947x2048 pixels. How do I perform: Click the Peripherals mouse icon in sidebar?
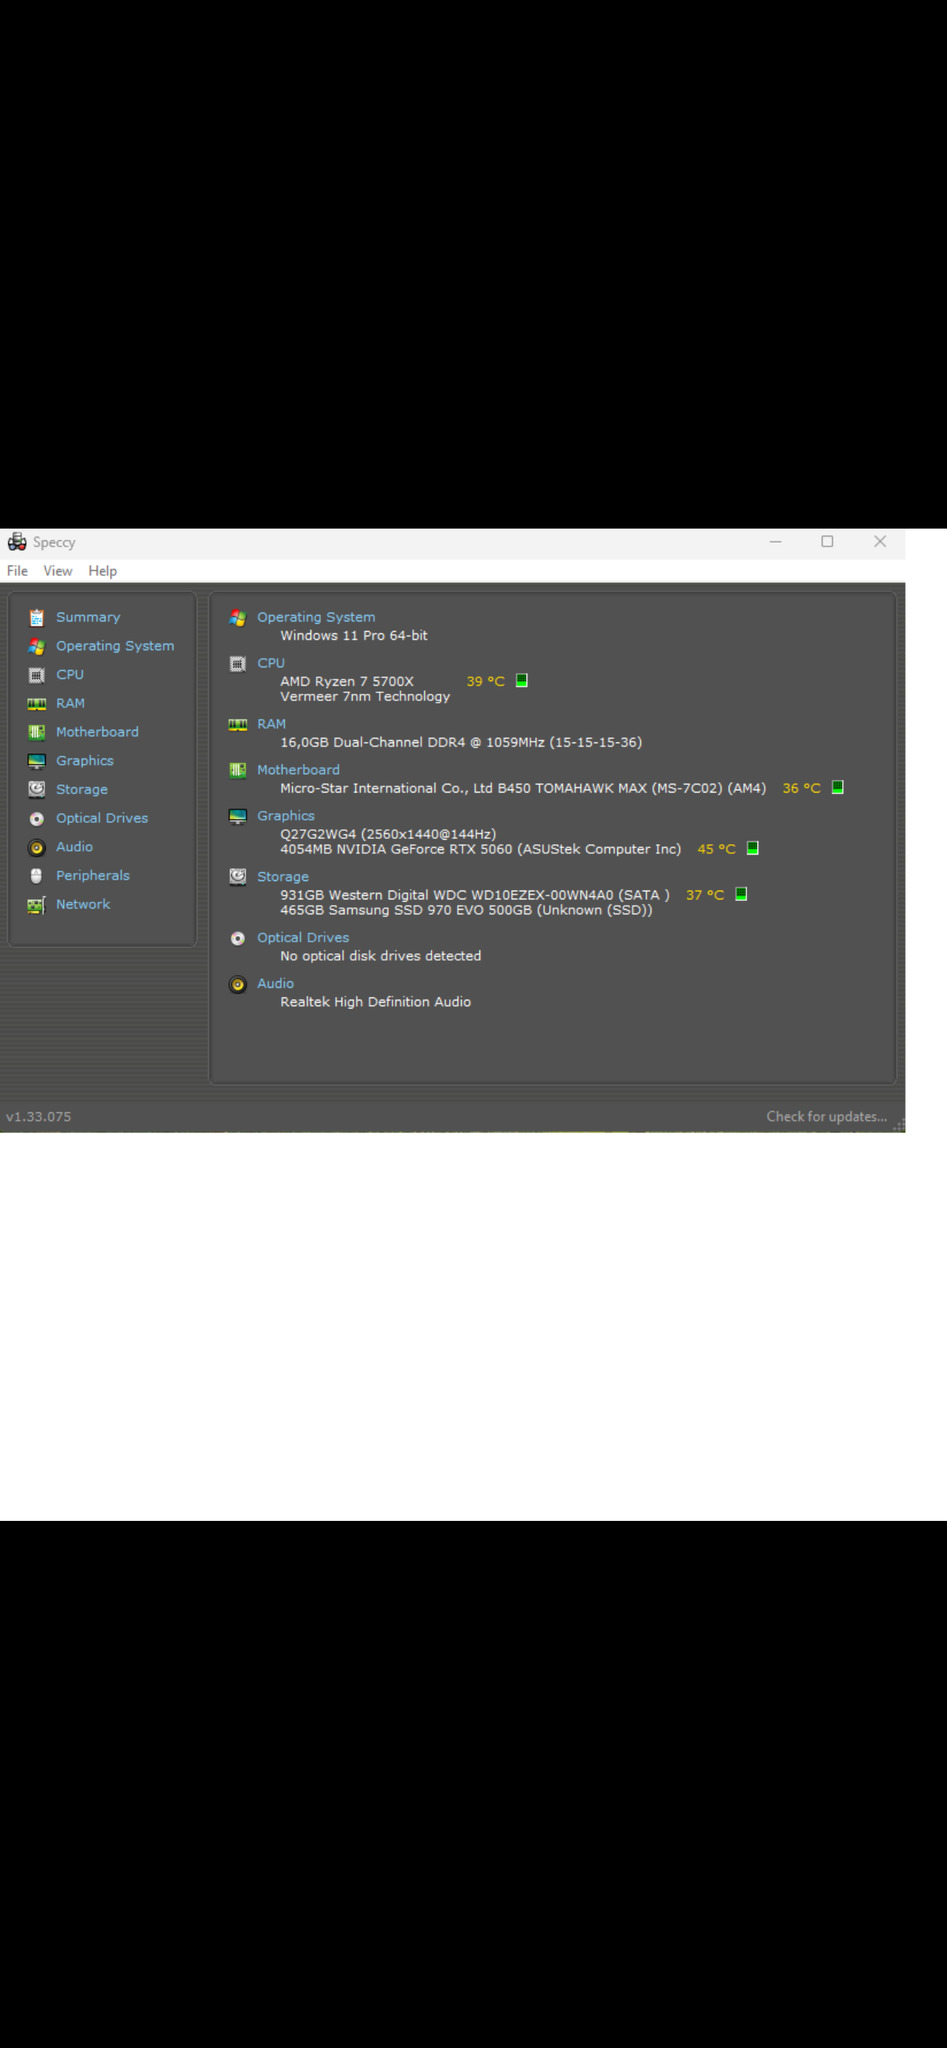pyautogui.click(x=37, y=876)
